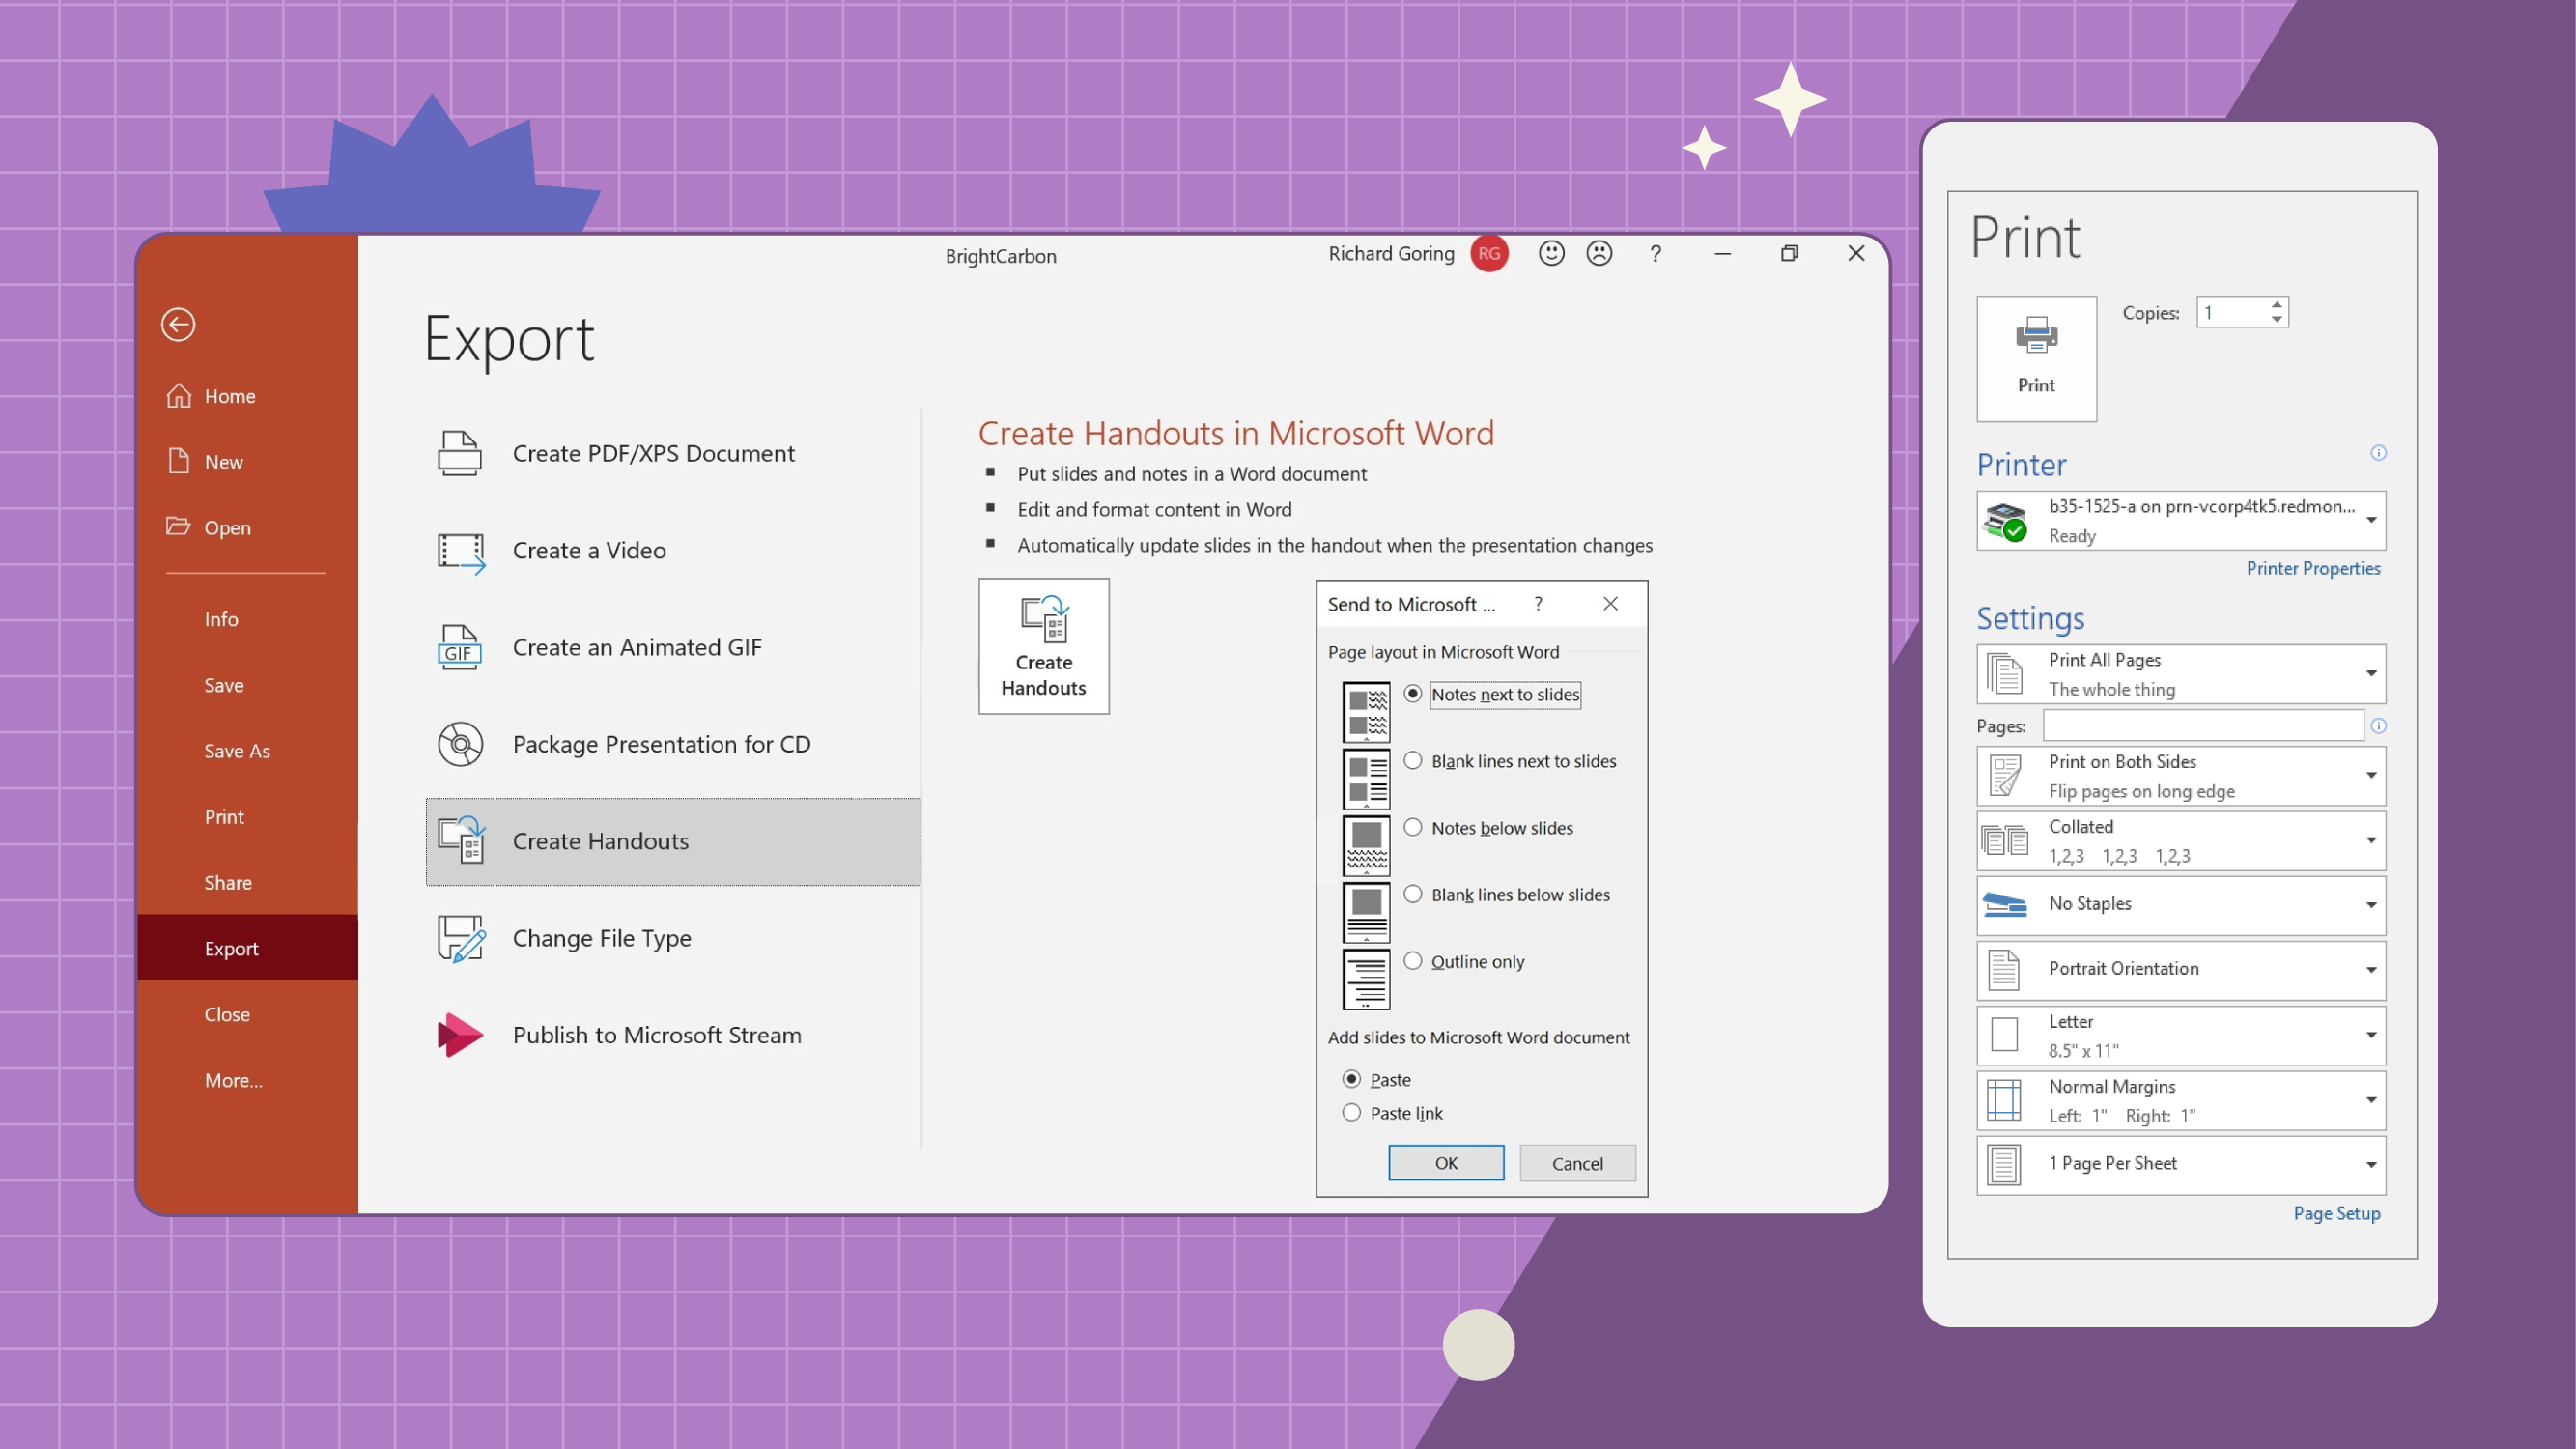
Task: Select Export from the left sidebar menu
Action: (232, 947)
